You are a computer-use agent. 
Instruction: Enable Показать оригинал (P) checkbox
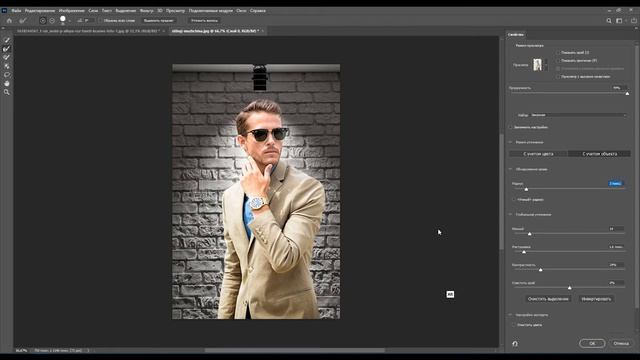coord(558,60)
